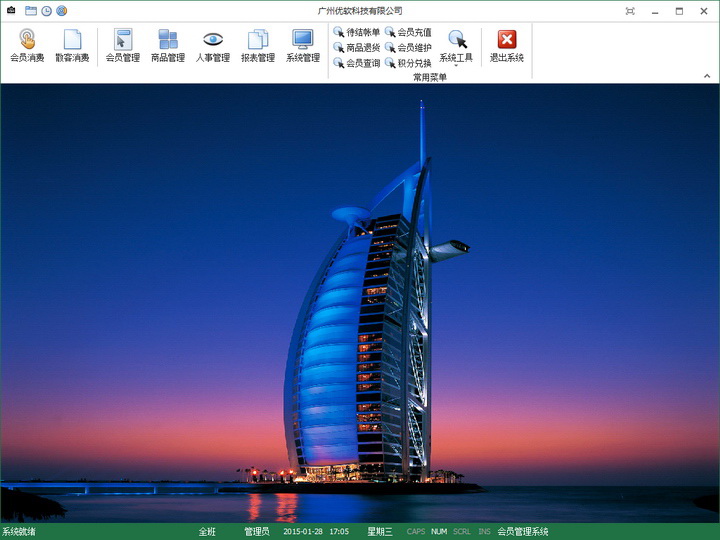Click the window icon in quick access bar

point(31,11)
